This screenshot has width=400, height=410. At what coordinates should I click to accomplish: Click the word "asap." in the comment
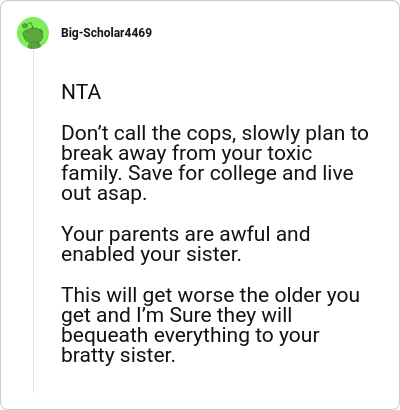pyautogui.click(x=122, y=194)
